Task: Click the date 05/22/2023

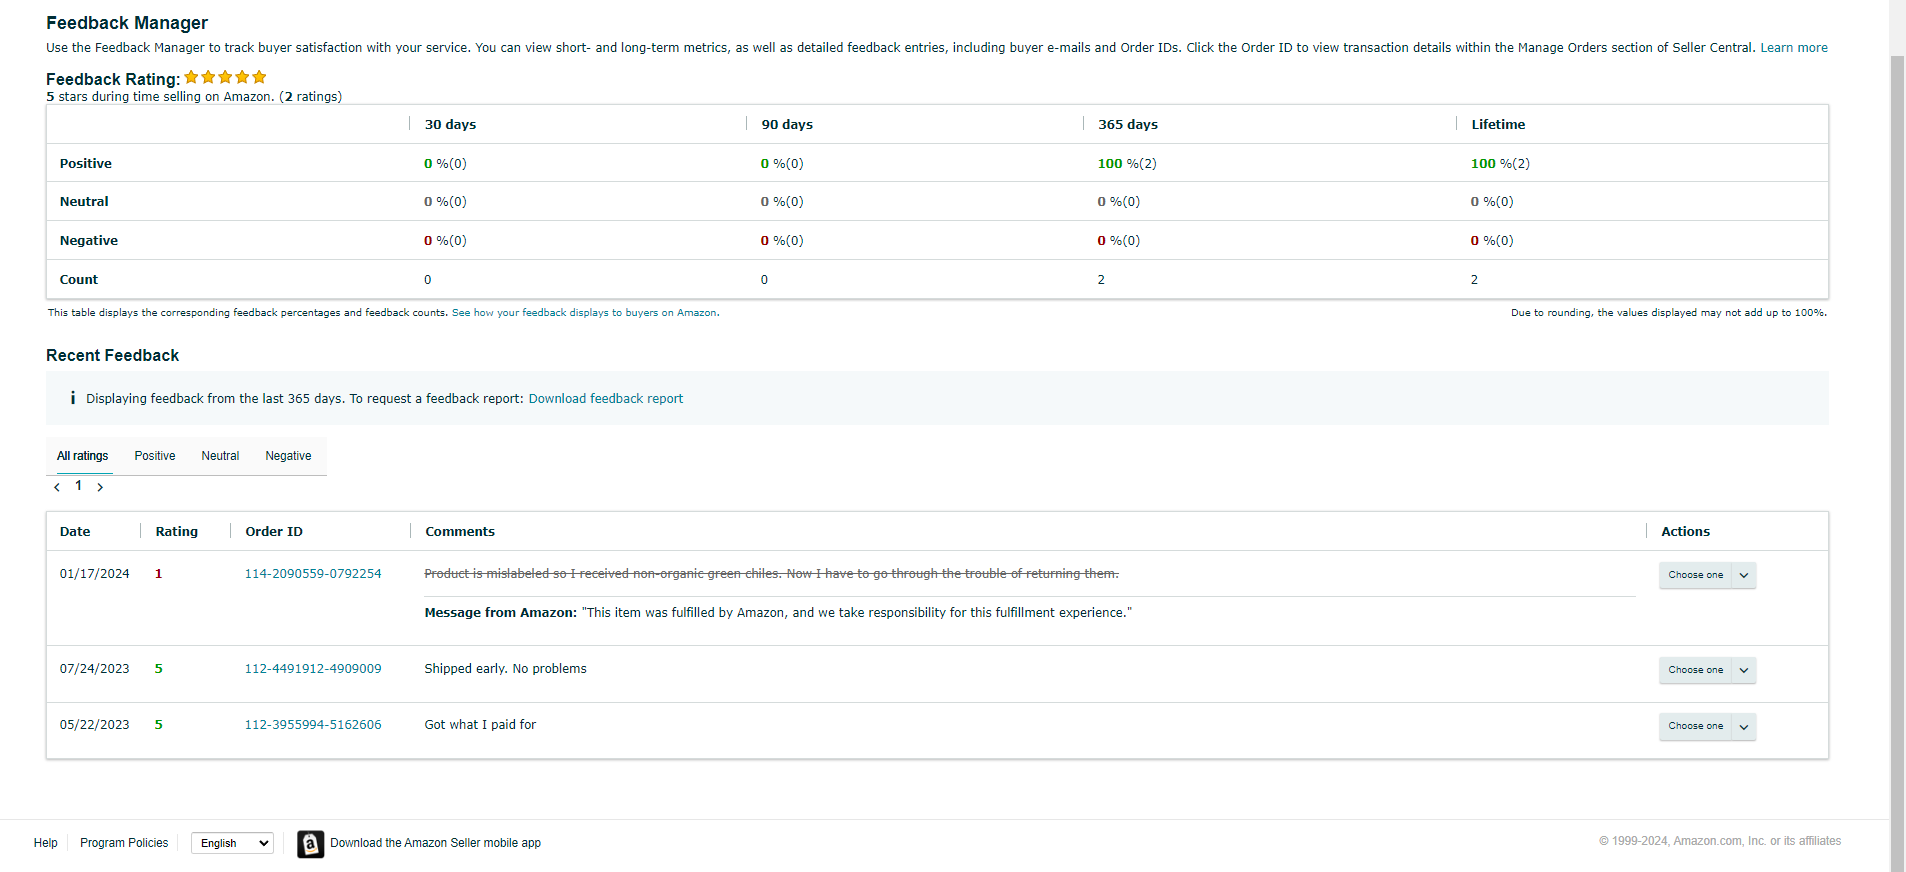Action: tap(94, 725)
